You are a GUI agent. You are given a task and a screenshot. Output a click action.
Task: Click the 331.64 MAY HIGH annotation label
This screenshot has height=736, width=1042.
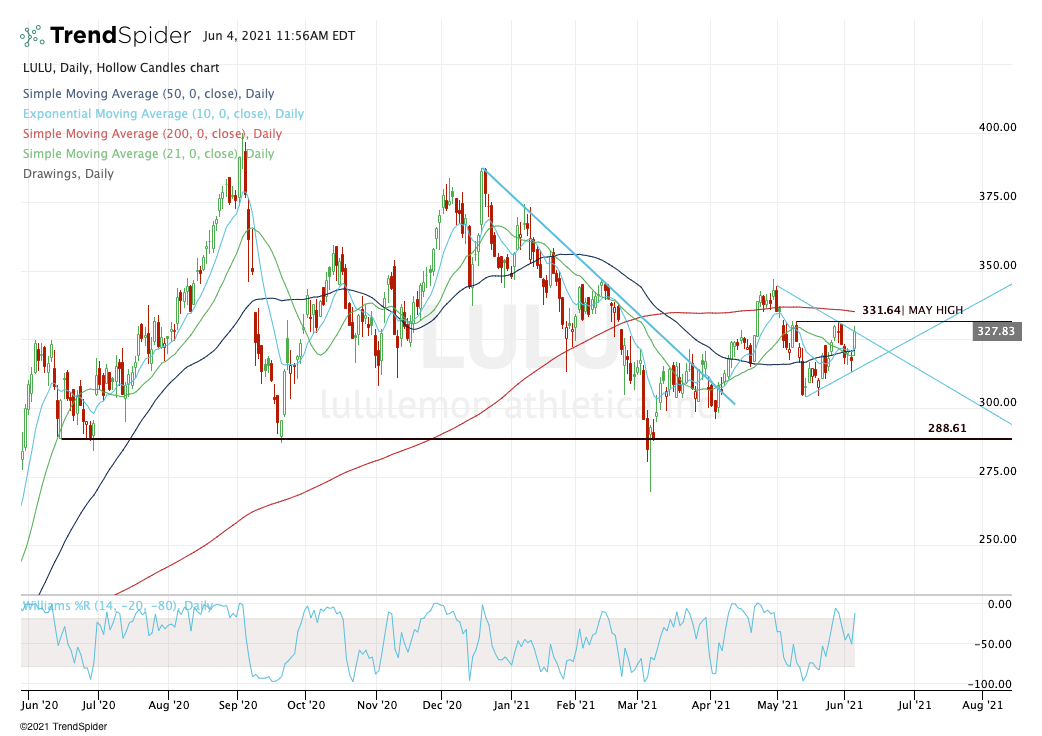912,310
